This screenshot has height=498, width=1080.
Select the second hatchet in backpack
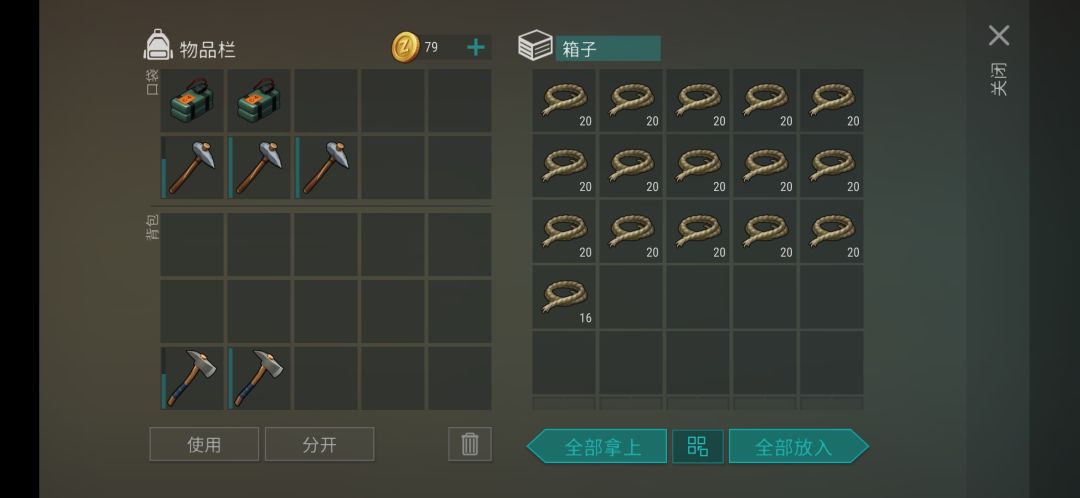click(259, 378)
